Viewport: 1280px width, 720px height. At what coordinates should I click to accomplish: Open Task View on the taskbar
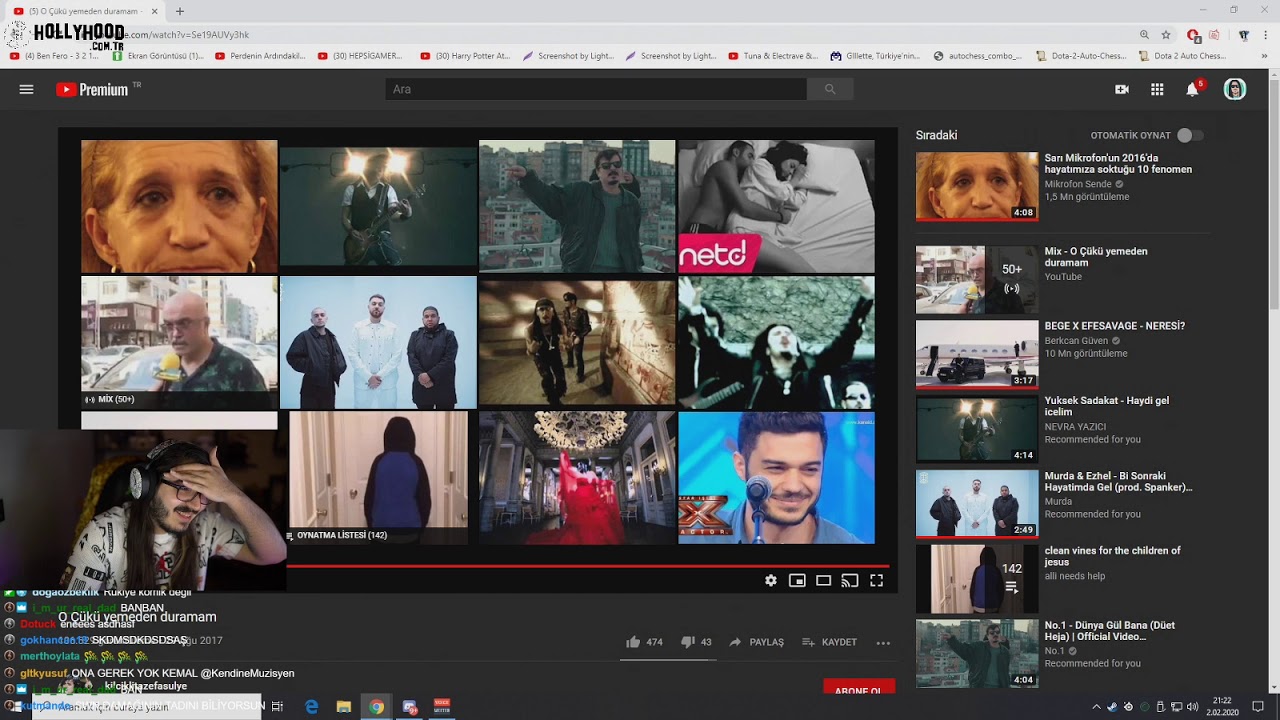[x=277, y=707]
